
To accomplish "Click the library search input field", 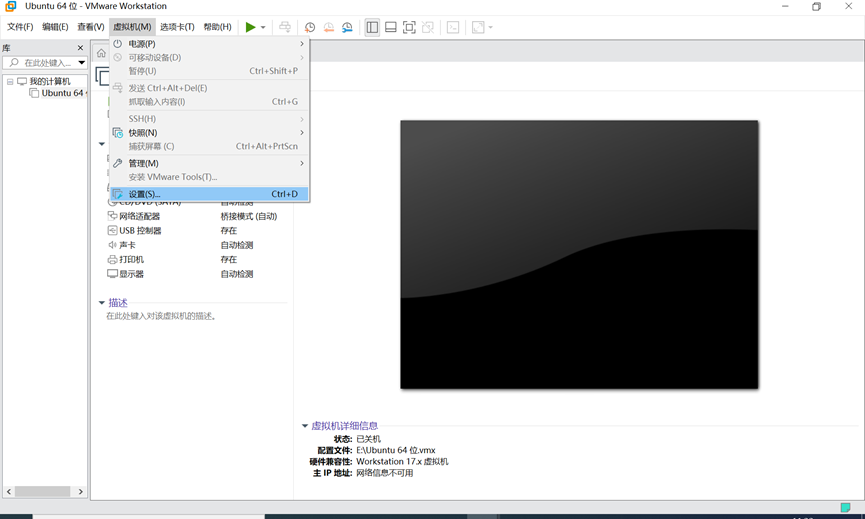I will click(x=47, y=63).
